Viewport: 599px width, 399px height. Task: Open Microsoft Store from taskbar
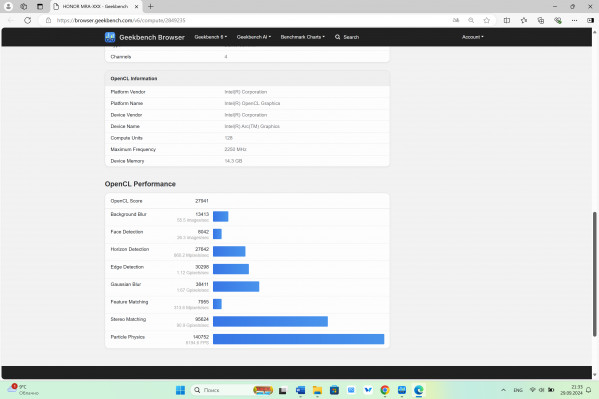[x=334, y=390]
